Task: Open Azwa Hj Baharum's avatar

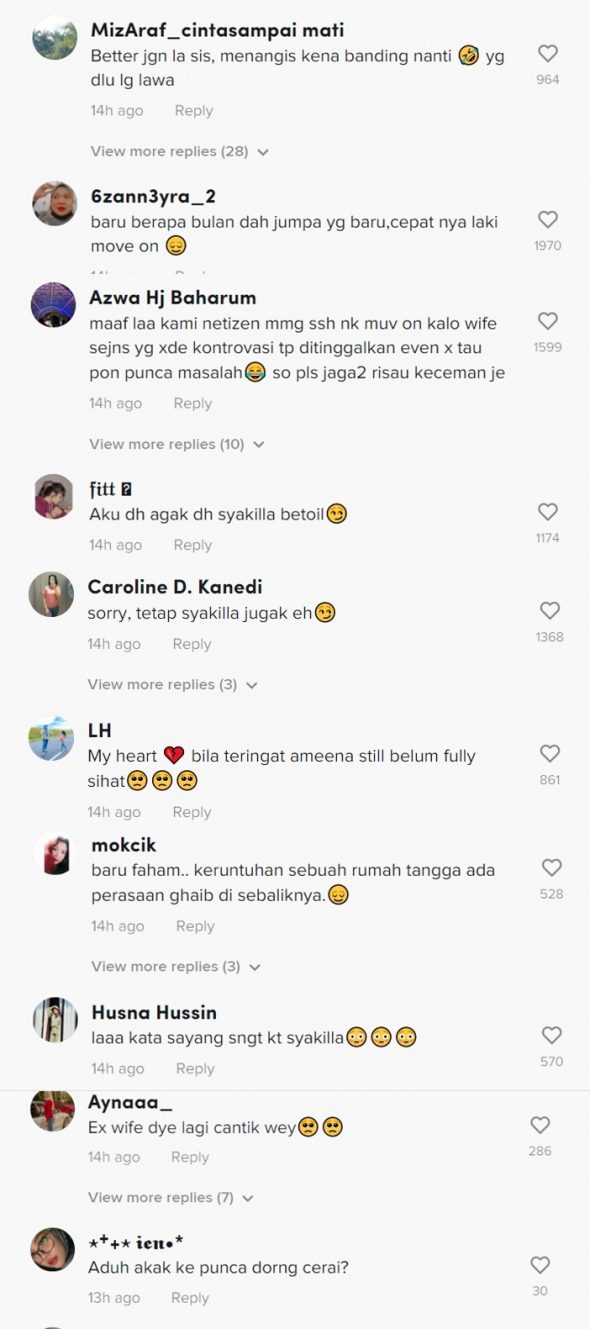Action: (x=53, y=304)
